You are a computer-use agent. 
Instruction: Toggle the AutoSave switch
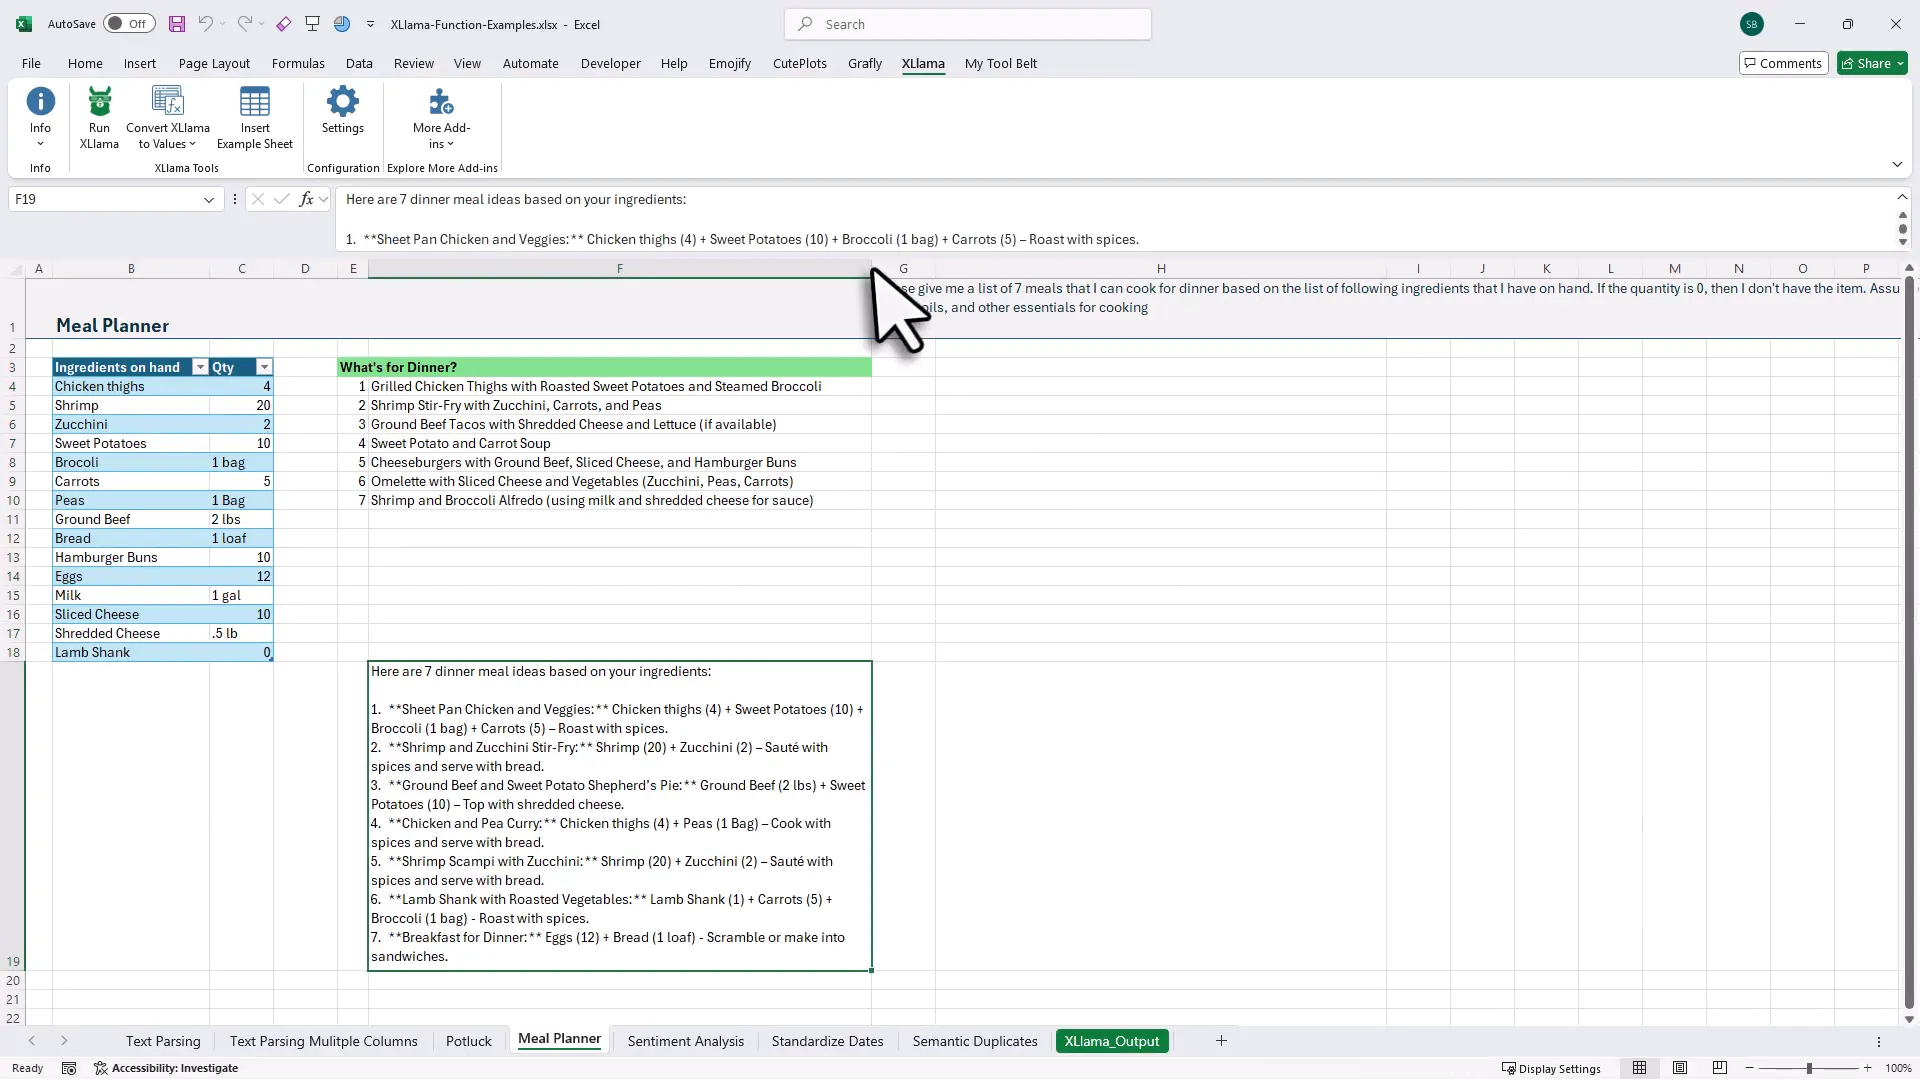pos(128,24)
